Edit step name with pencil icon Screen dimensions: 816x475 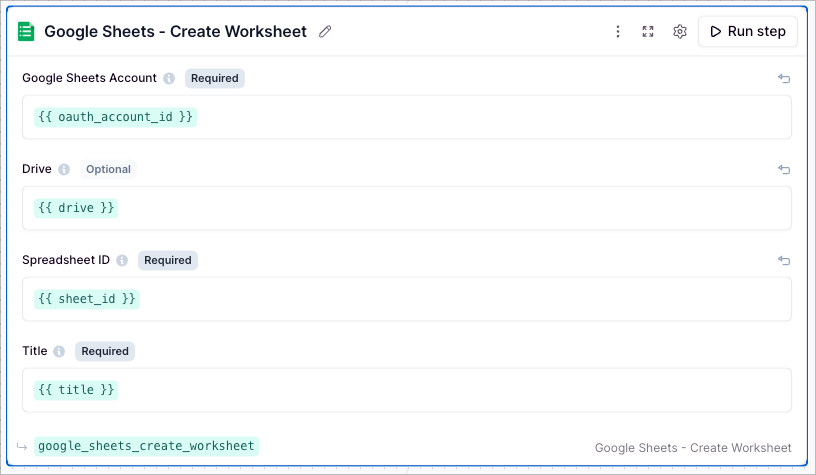325,32
